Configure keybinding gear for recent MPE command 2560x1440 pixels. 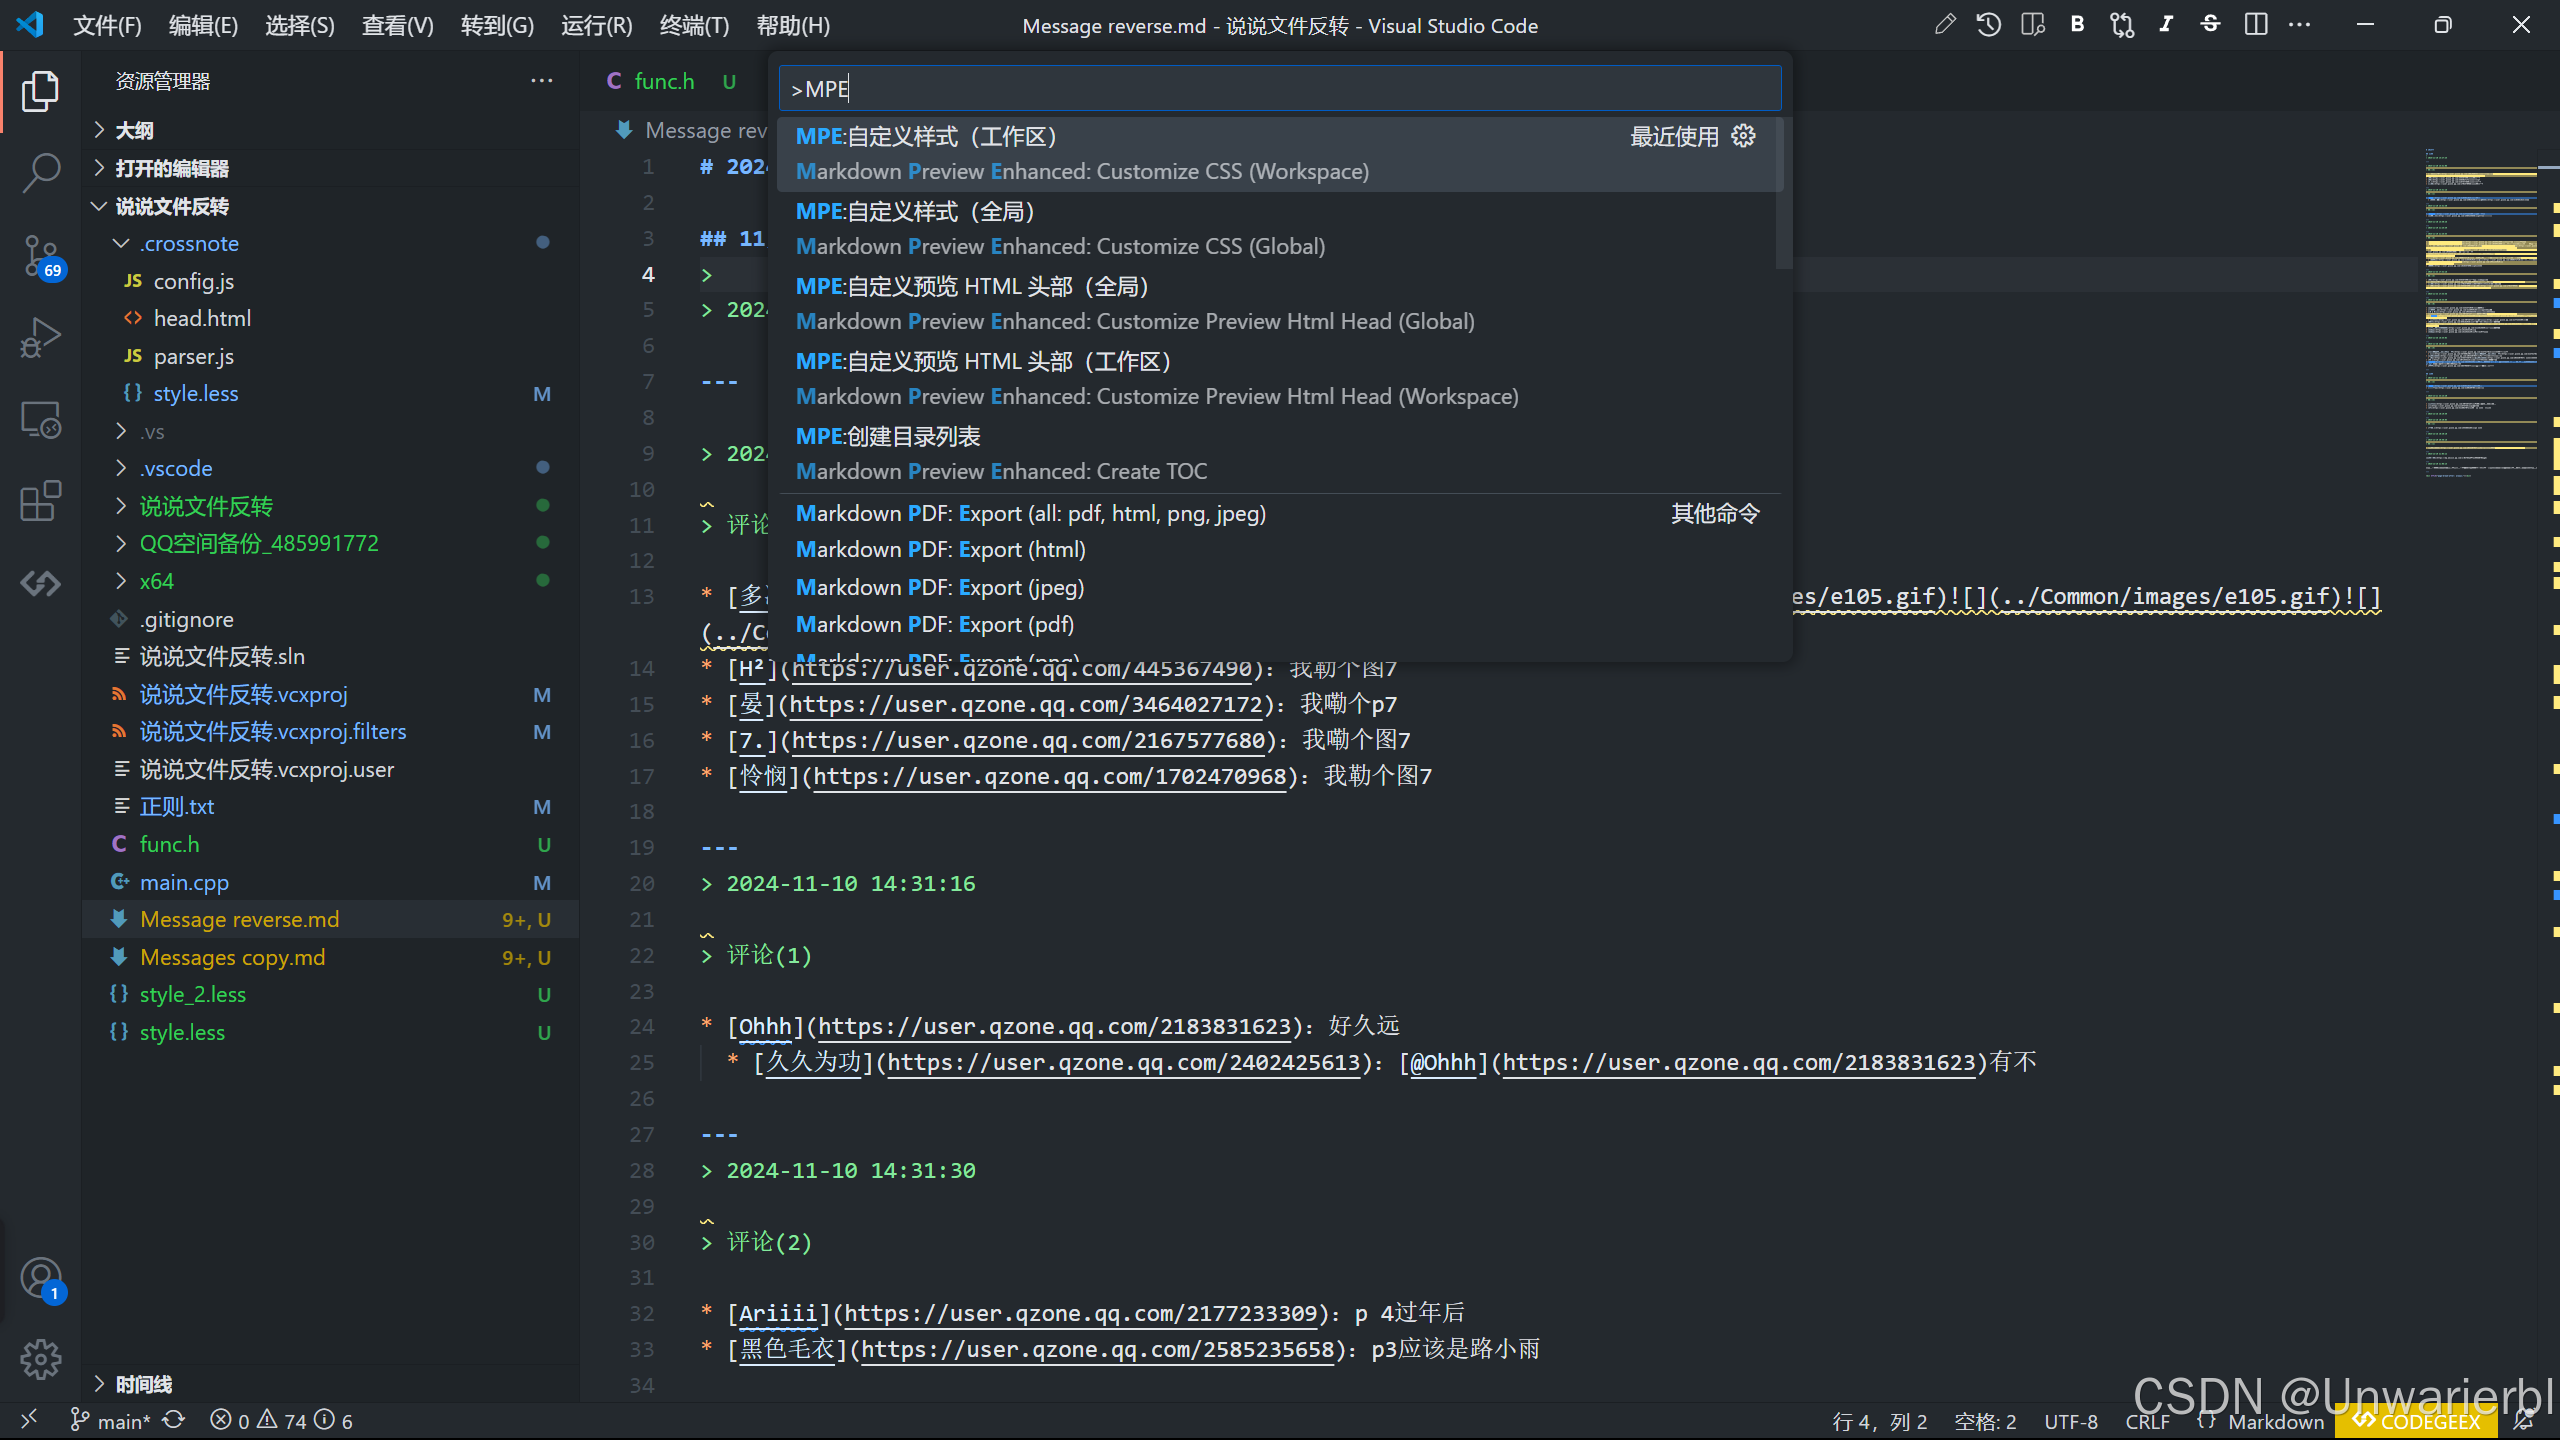tap(1744, 136)
